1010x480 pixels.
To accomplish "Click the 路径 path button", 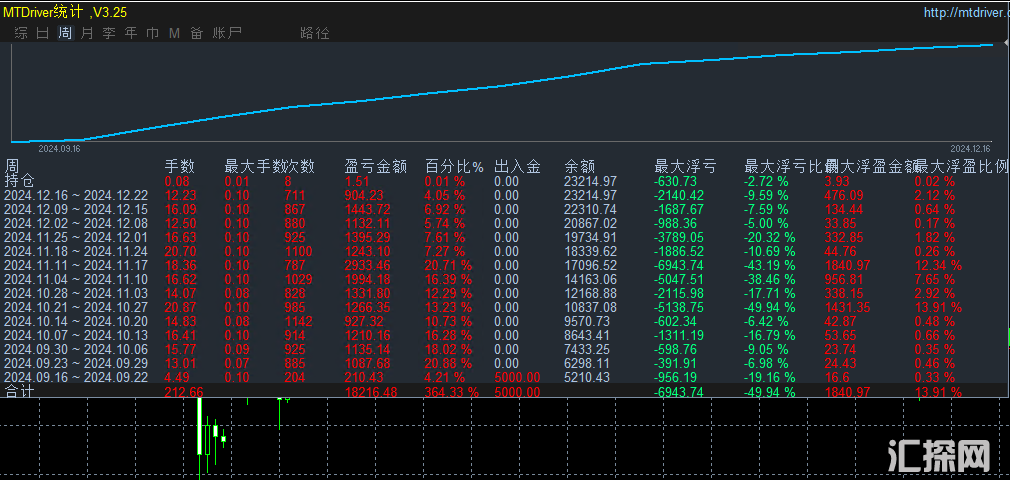I will point(314,33).
